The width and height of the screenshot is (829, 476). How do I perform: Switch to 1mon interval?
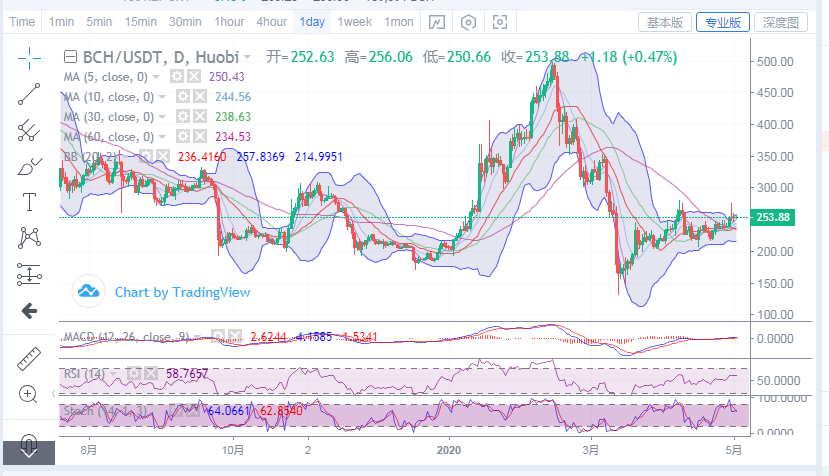[x=399, y=22]
